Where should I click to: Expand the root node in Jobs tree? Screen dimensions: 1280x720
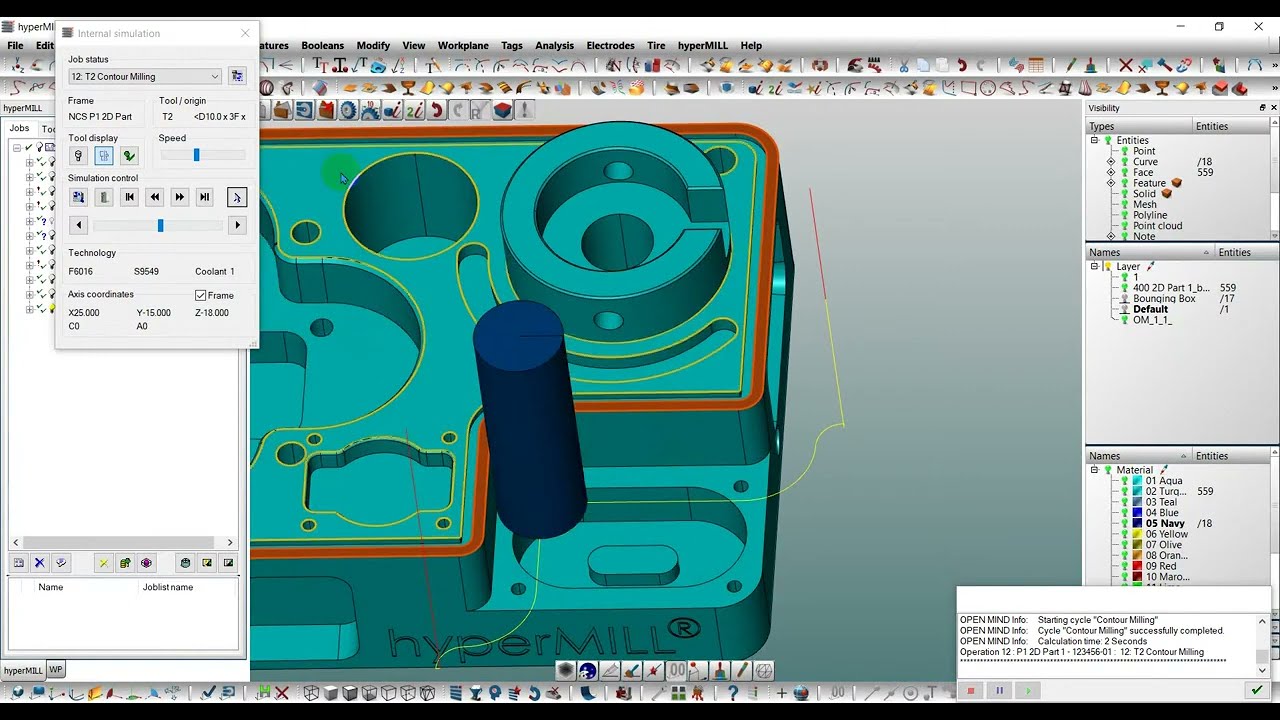[17, 147]
